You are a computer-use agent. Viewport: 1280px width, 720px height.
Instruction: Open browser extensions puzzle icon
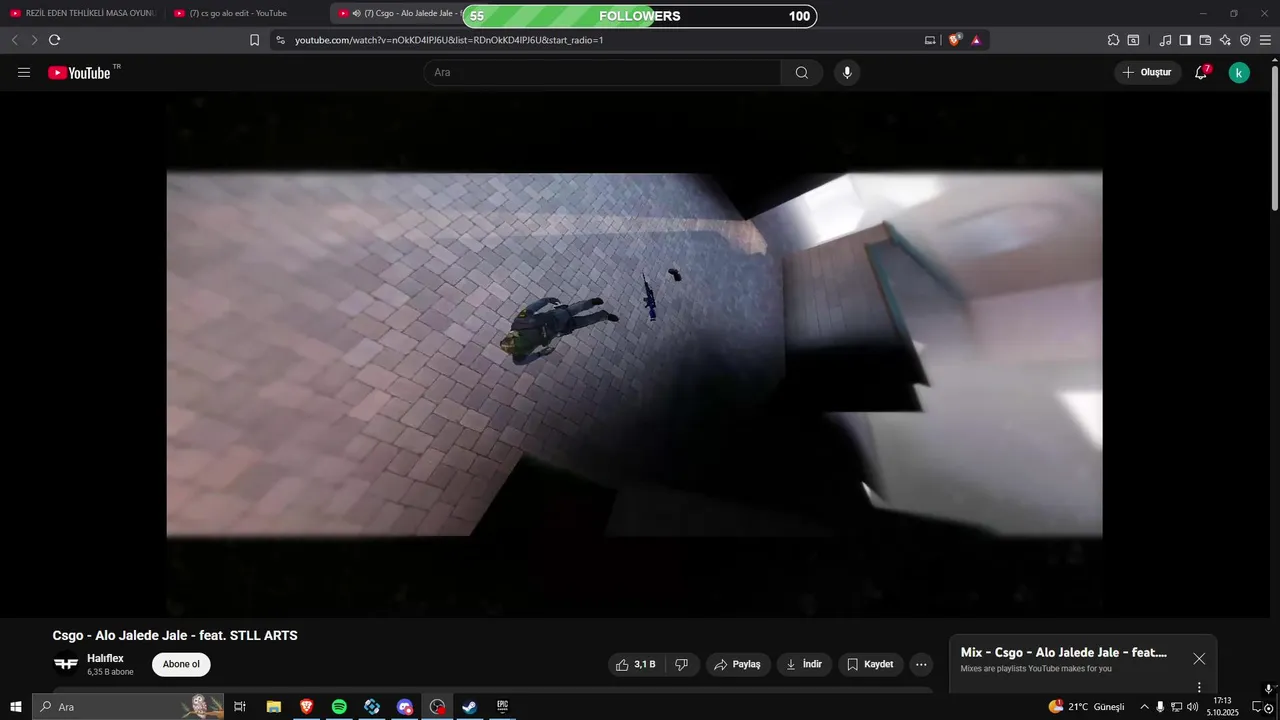pyautogui.click(x=1113, y=40)
